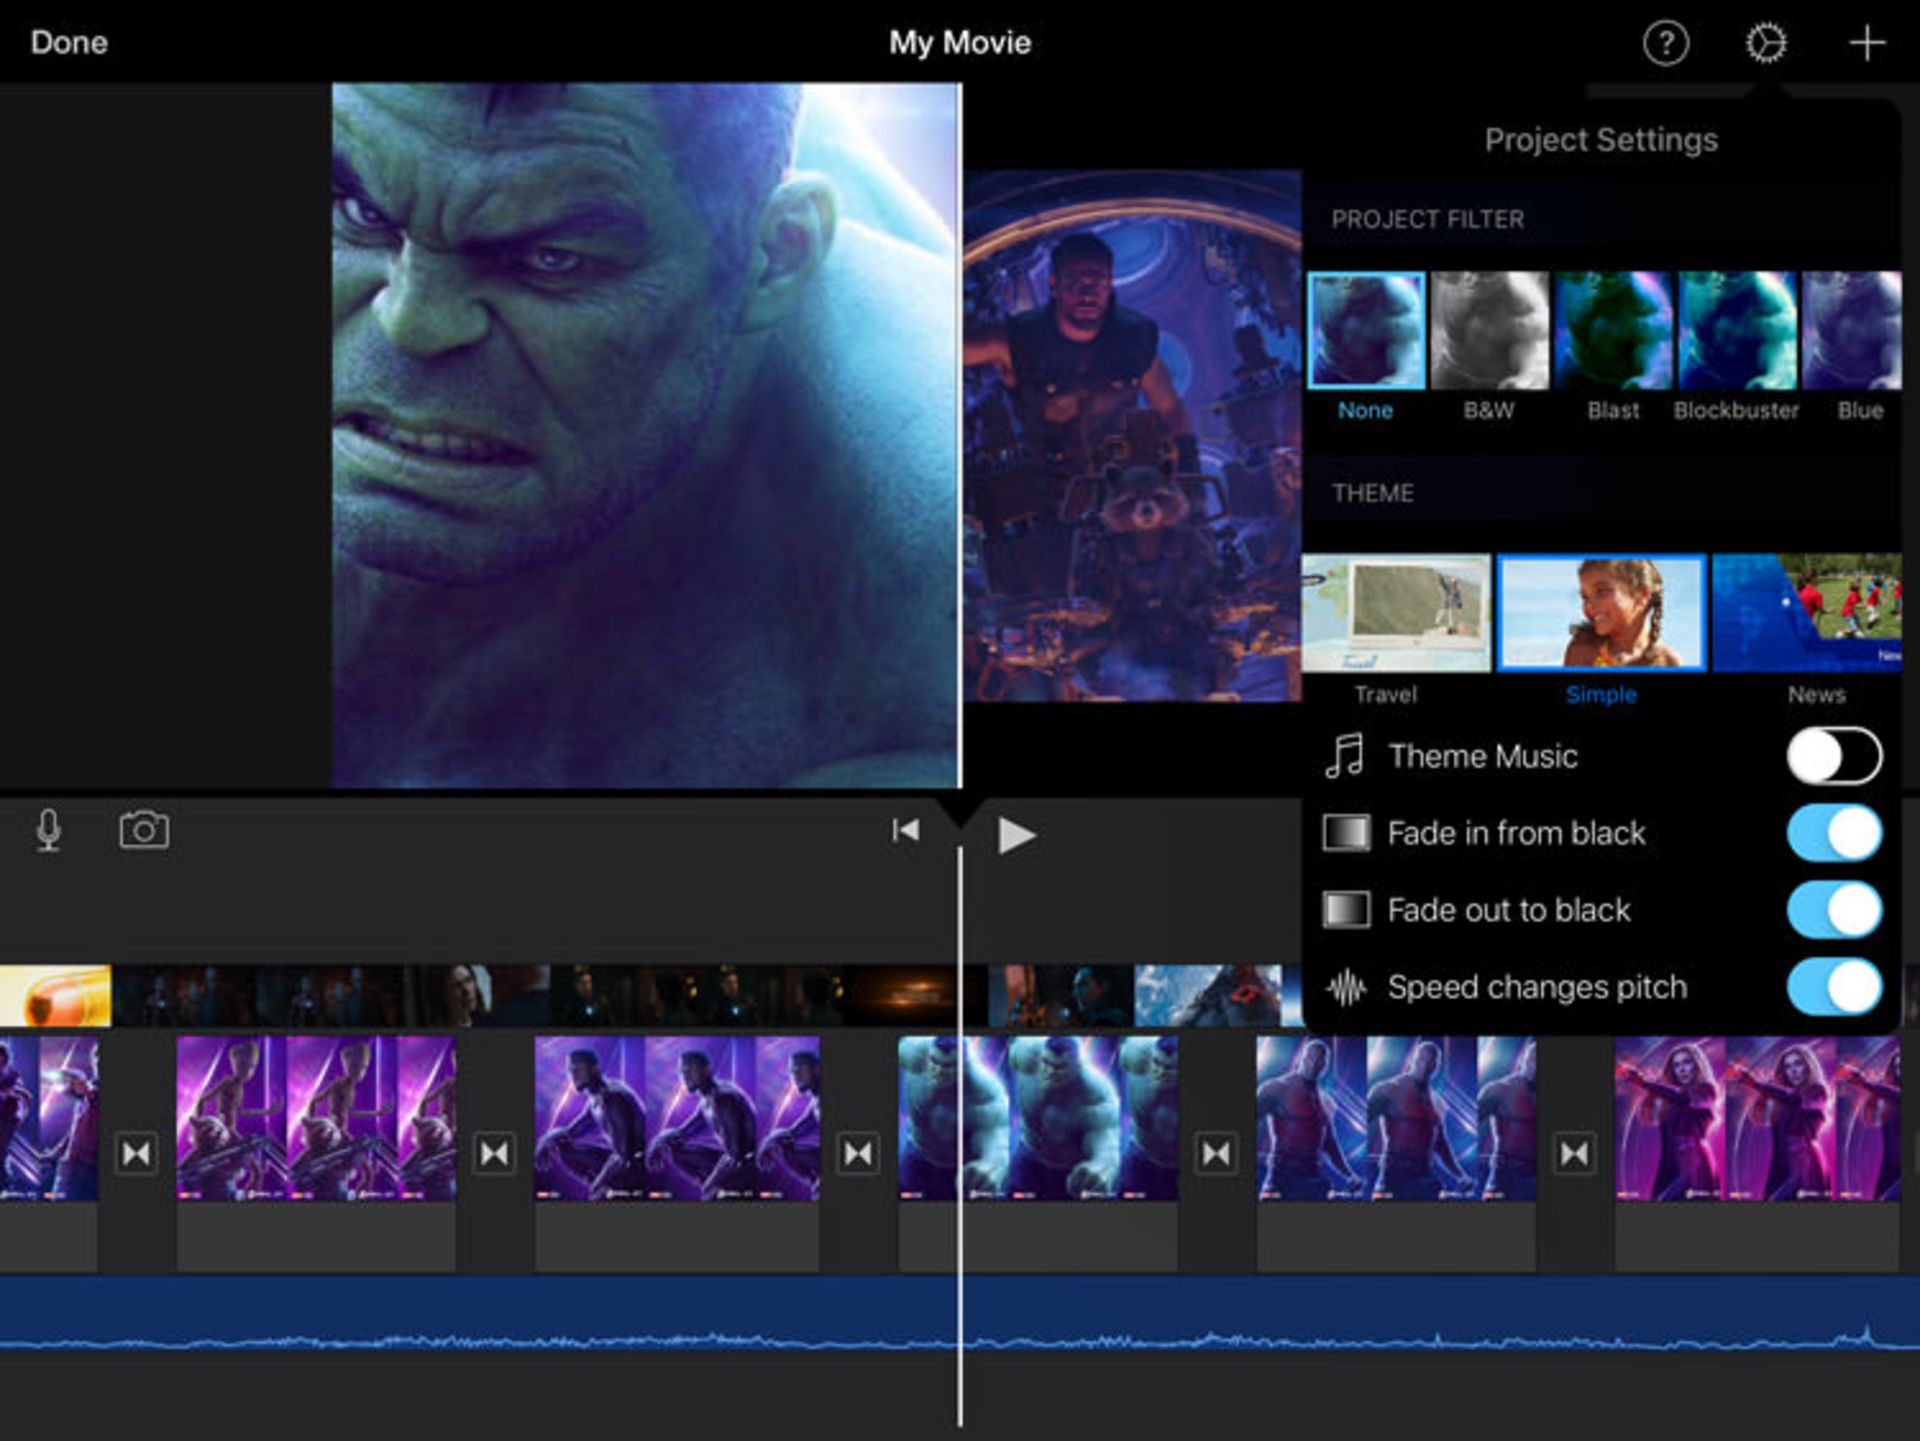The image size is (1920, 1441).
Task: Open the help question mark icon
Action: pos(1666,43)
